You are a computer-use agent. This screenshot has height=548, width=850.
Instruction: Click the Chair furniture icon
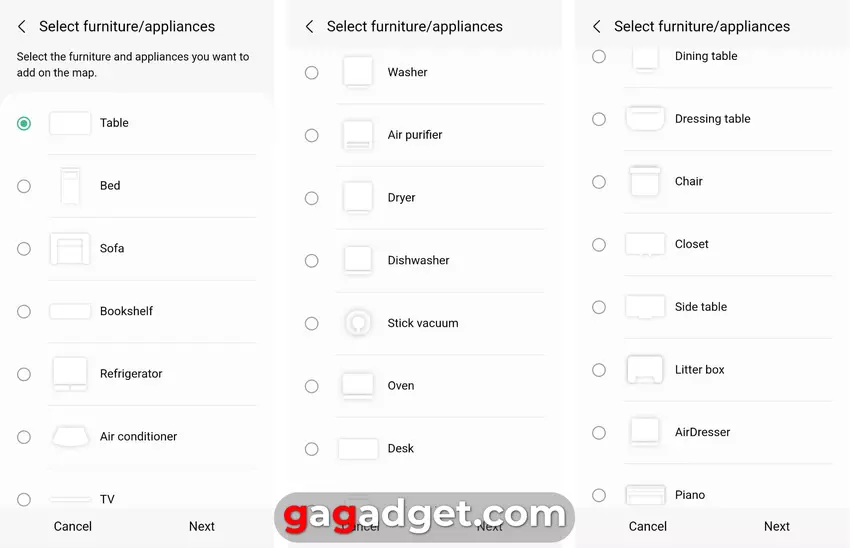click(x=645, y=182)
